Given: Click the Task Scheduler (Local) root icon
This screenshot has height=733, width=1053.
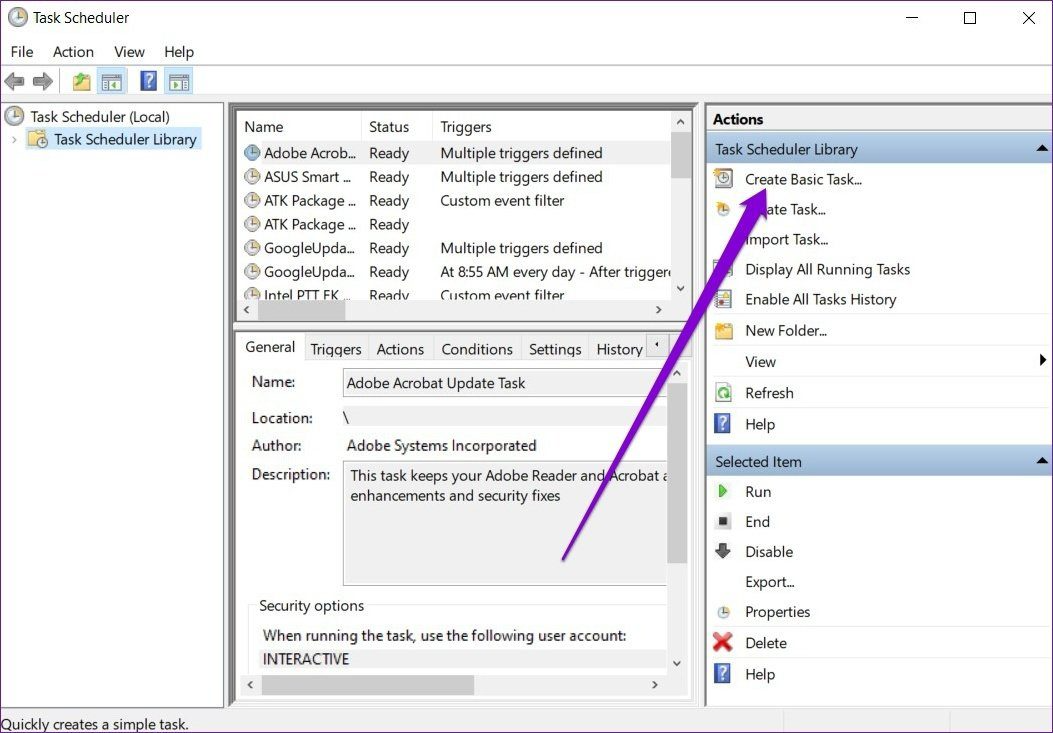Looking at the screenshot, I should point(14,116).
